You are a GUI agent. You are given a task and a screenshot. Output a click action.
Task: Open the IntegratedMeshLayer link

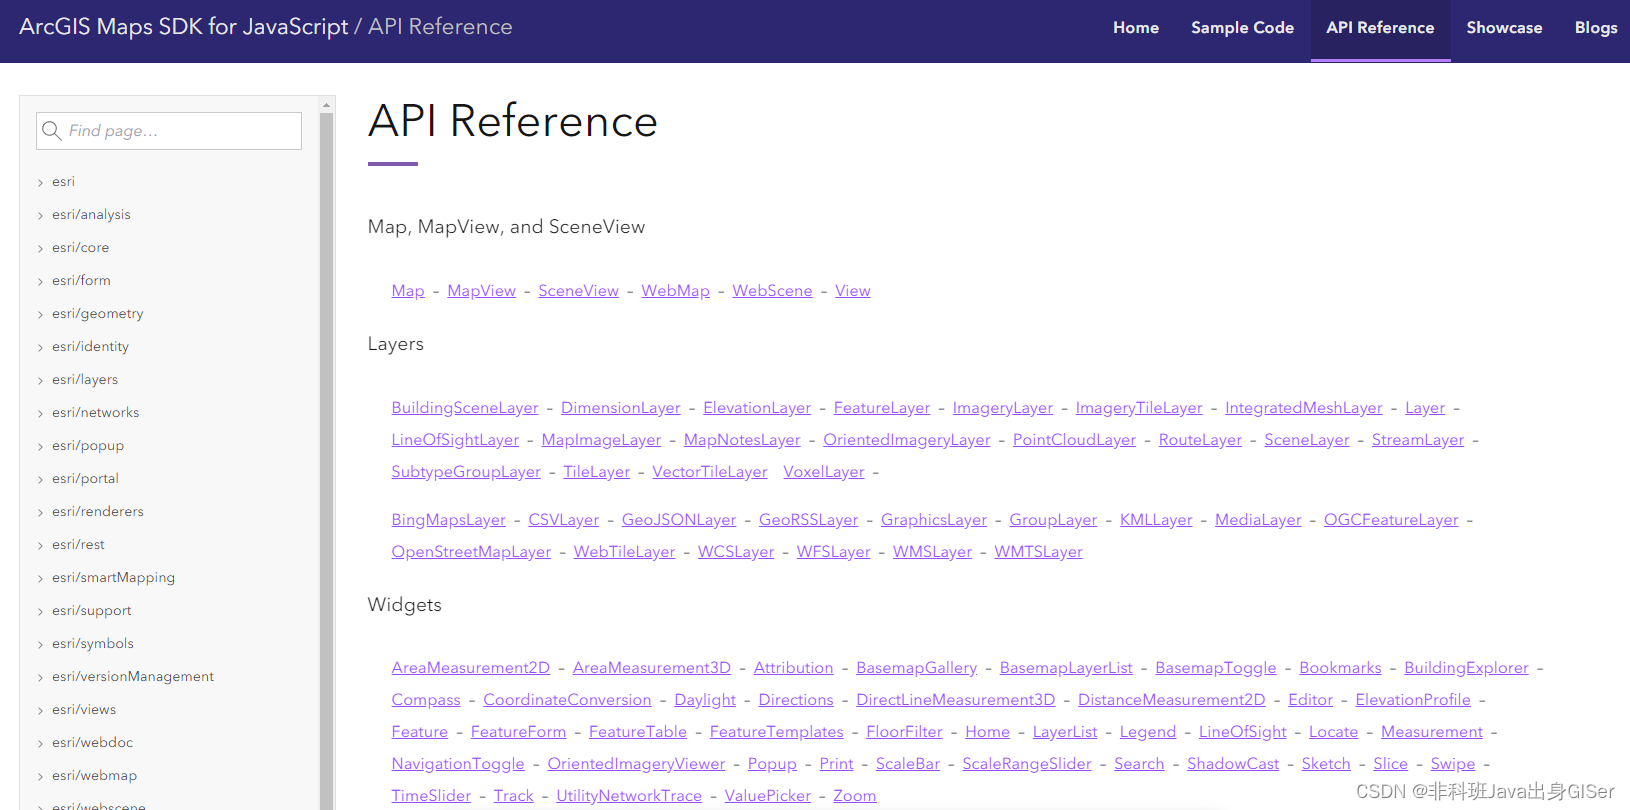(1304, 408)
